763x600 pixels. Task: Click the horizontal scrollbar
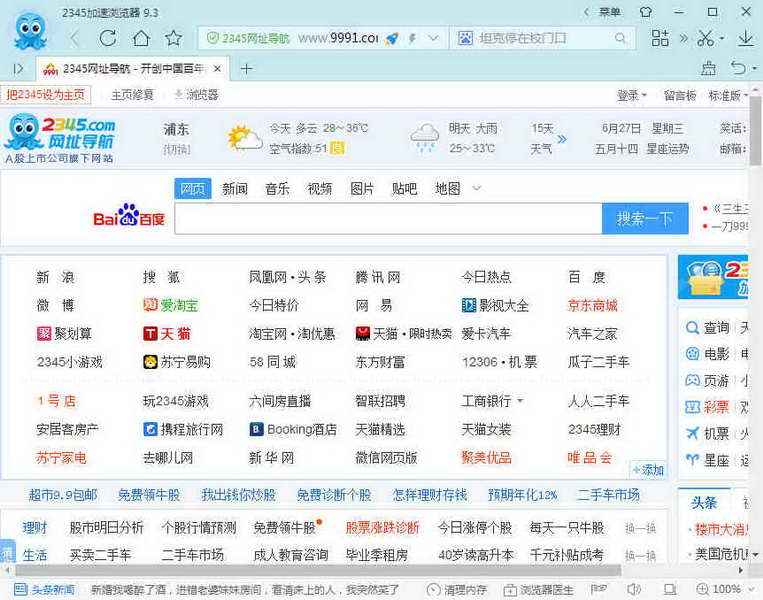(x=319, y=570)
